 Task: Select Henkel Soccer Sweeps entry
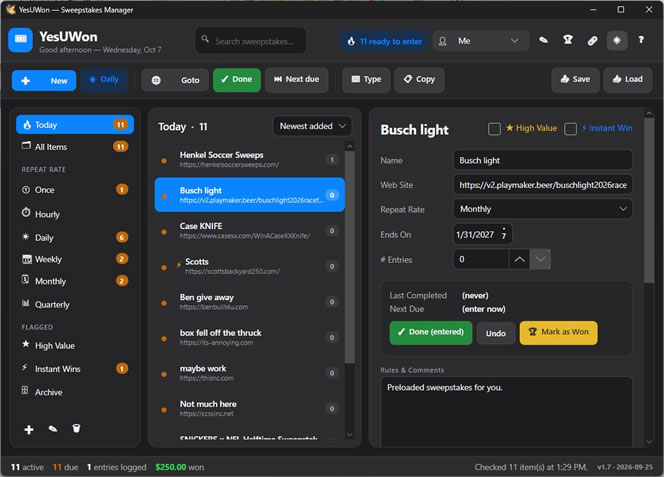coord(249,160)
